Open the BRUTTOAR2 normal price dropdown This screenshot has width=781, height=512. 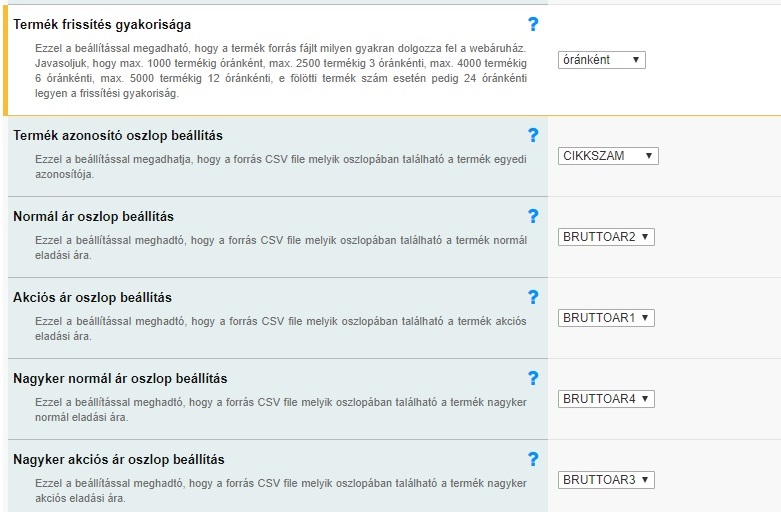tap(606, 237)
